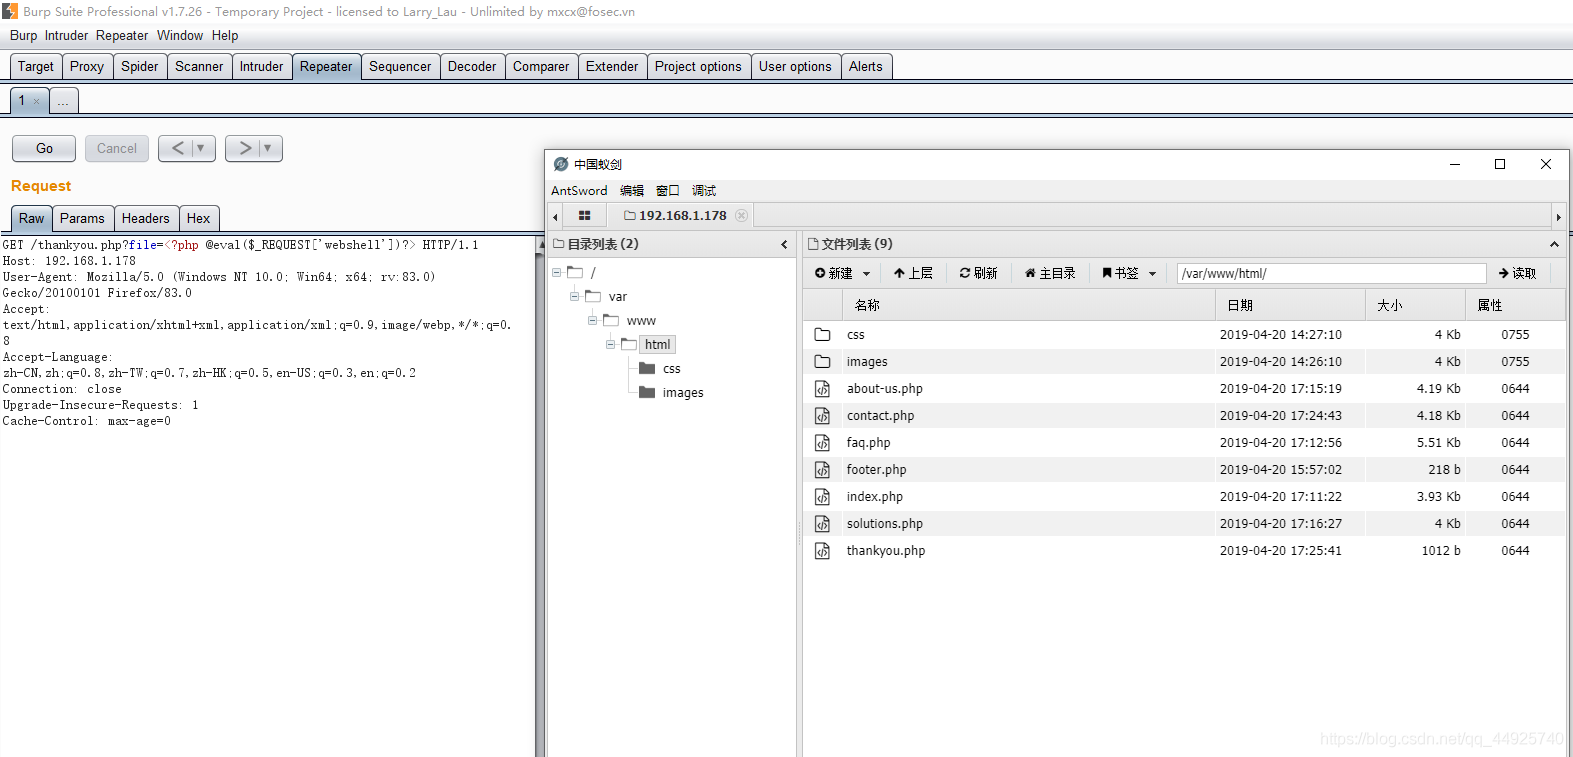
Task: Open the Burp menu in the menu bar
Action: point(23,36)
